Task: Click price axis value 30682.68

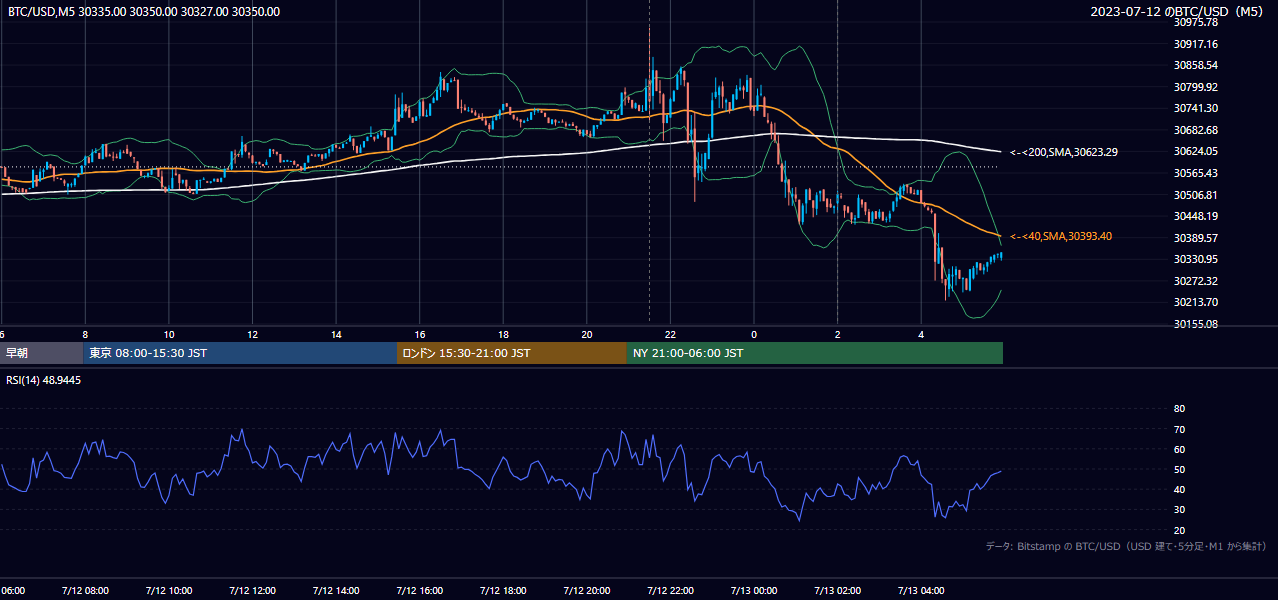Action: pyautogui.click(x=1196, y=130)
